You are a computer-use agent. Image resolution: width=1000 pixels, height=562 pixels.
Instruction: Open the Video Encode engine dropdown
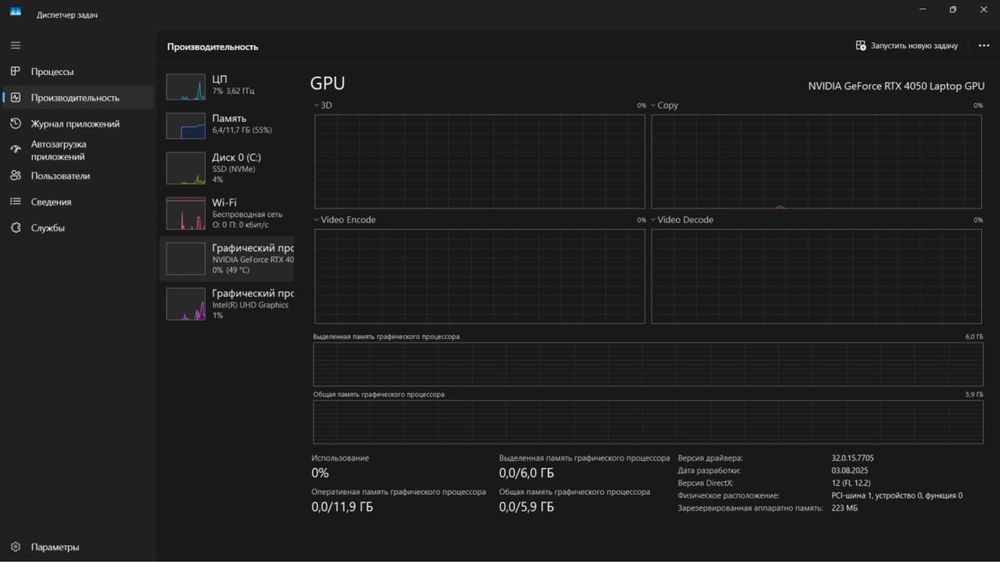(x=316, y=219)
